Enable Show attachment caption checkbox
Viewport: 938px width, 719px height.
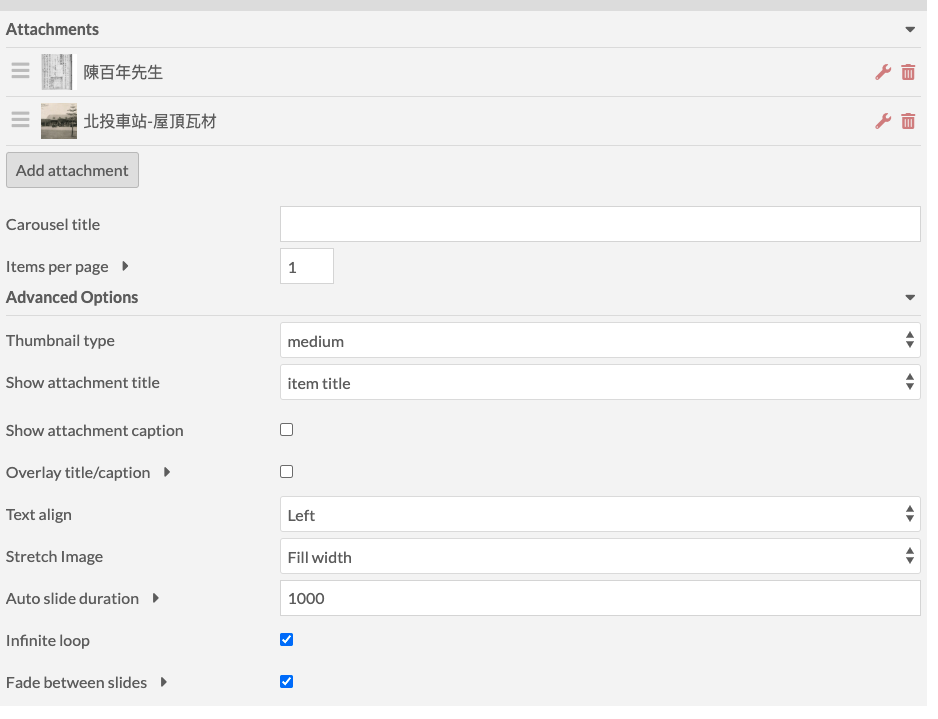coord(287,430)
